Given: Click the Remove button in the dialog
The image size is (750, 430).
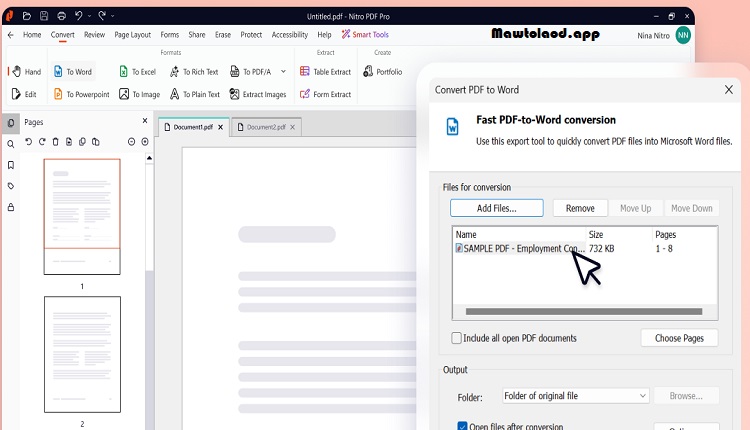Looking at the screenshot, I should pos(580,208).
